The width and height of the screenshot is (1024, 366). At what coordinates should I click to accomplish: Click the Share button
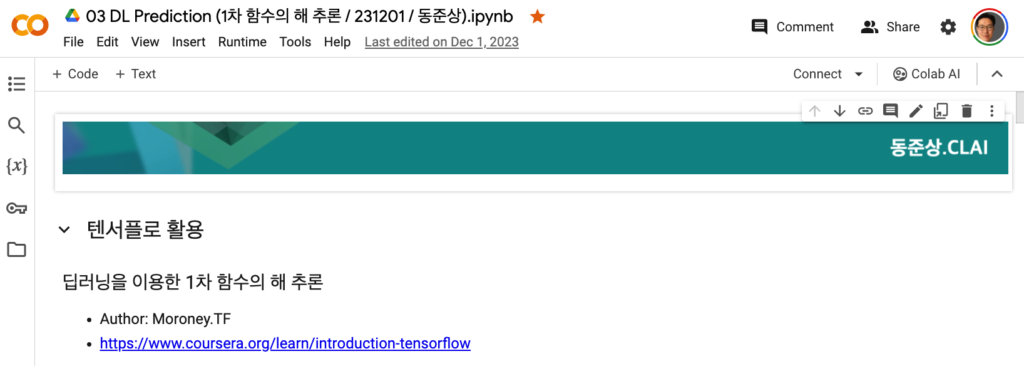coord(890,27)
